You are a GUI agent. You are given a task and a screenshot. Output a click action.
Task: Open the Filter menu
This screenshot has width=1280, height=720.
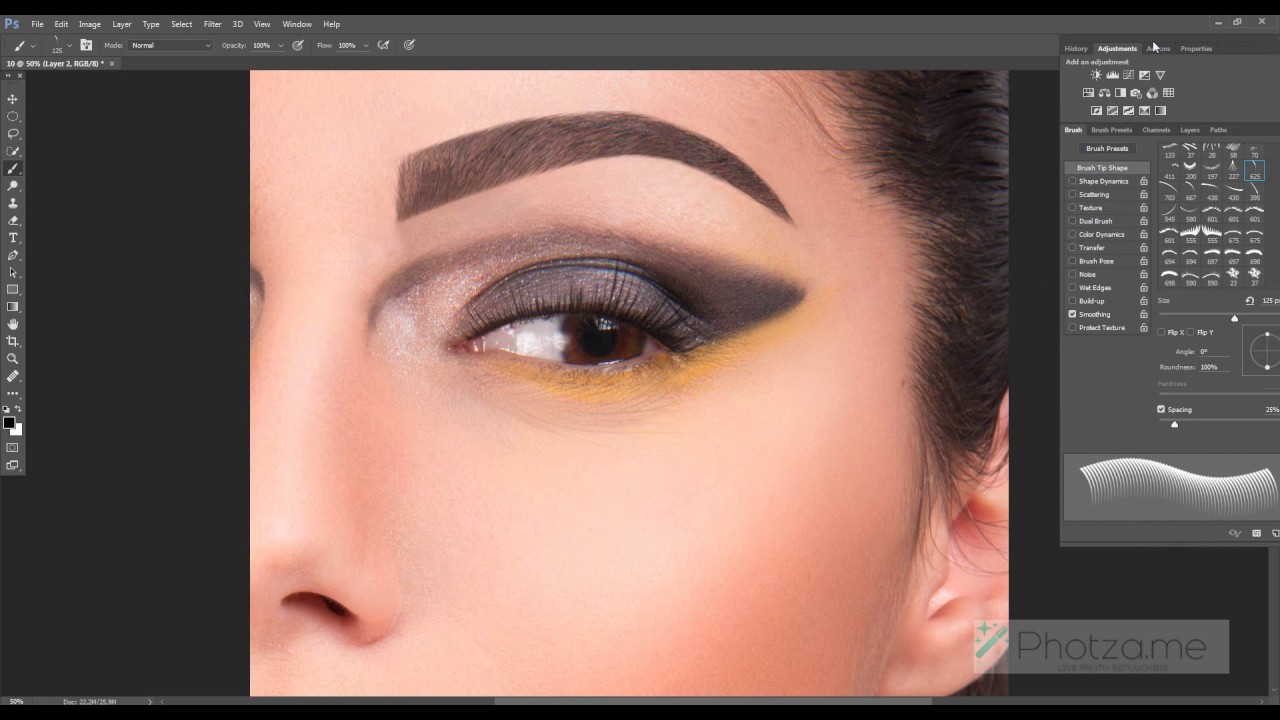click(212, 24)
